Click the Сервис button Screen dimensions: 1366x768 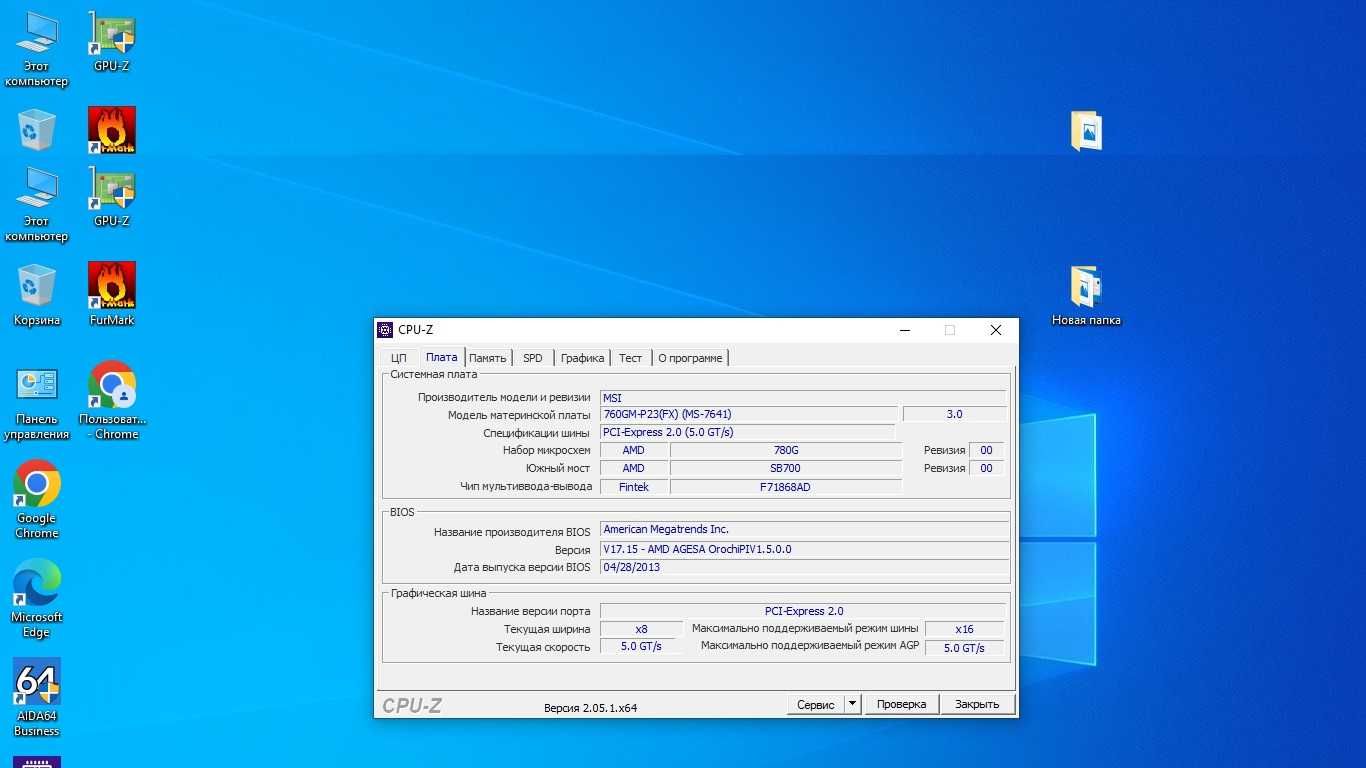tap(816, 704)
